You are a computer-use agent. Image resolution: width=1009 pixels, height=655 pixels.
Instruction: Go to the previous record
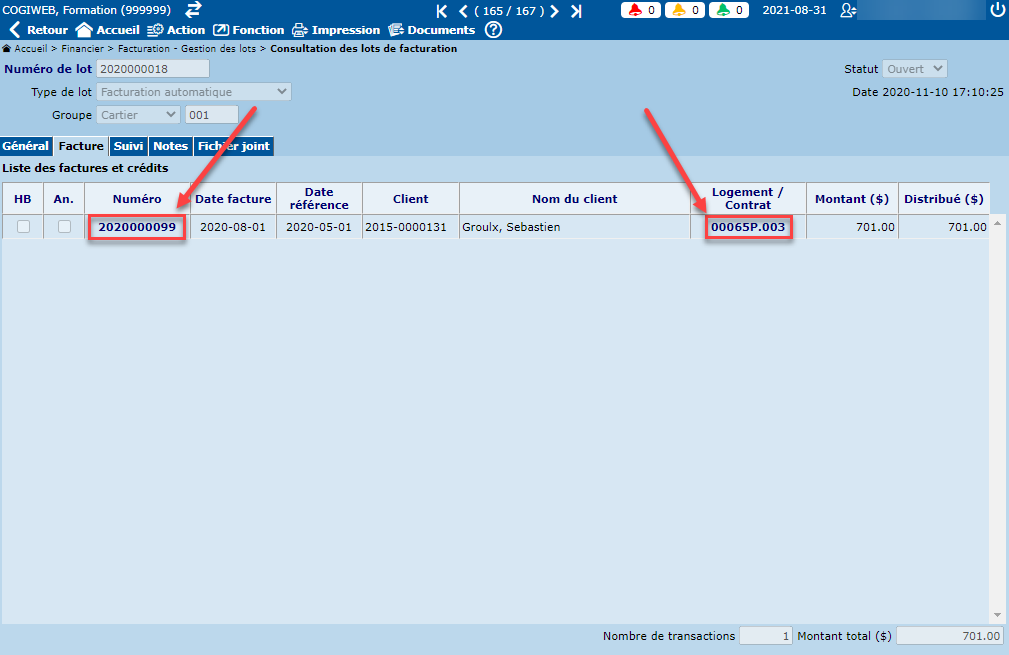[x=463, y=11]
